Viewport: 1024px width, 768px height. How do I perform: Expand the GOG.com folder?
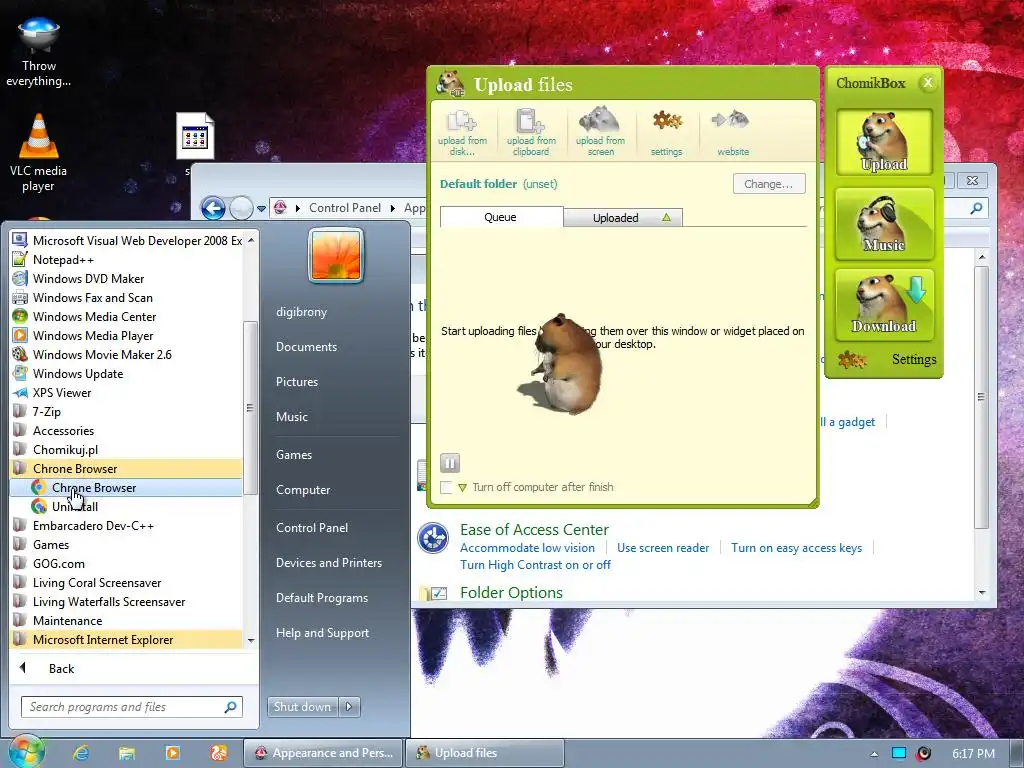pyautogui.click(x=125, y=564)
